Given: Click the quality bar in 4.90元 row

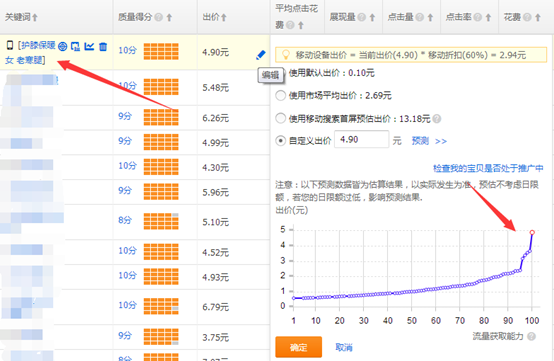Looking at the screenshot, I should coord(161,52).
